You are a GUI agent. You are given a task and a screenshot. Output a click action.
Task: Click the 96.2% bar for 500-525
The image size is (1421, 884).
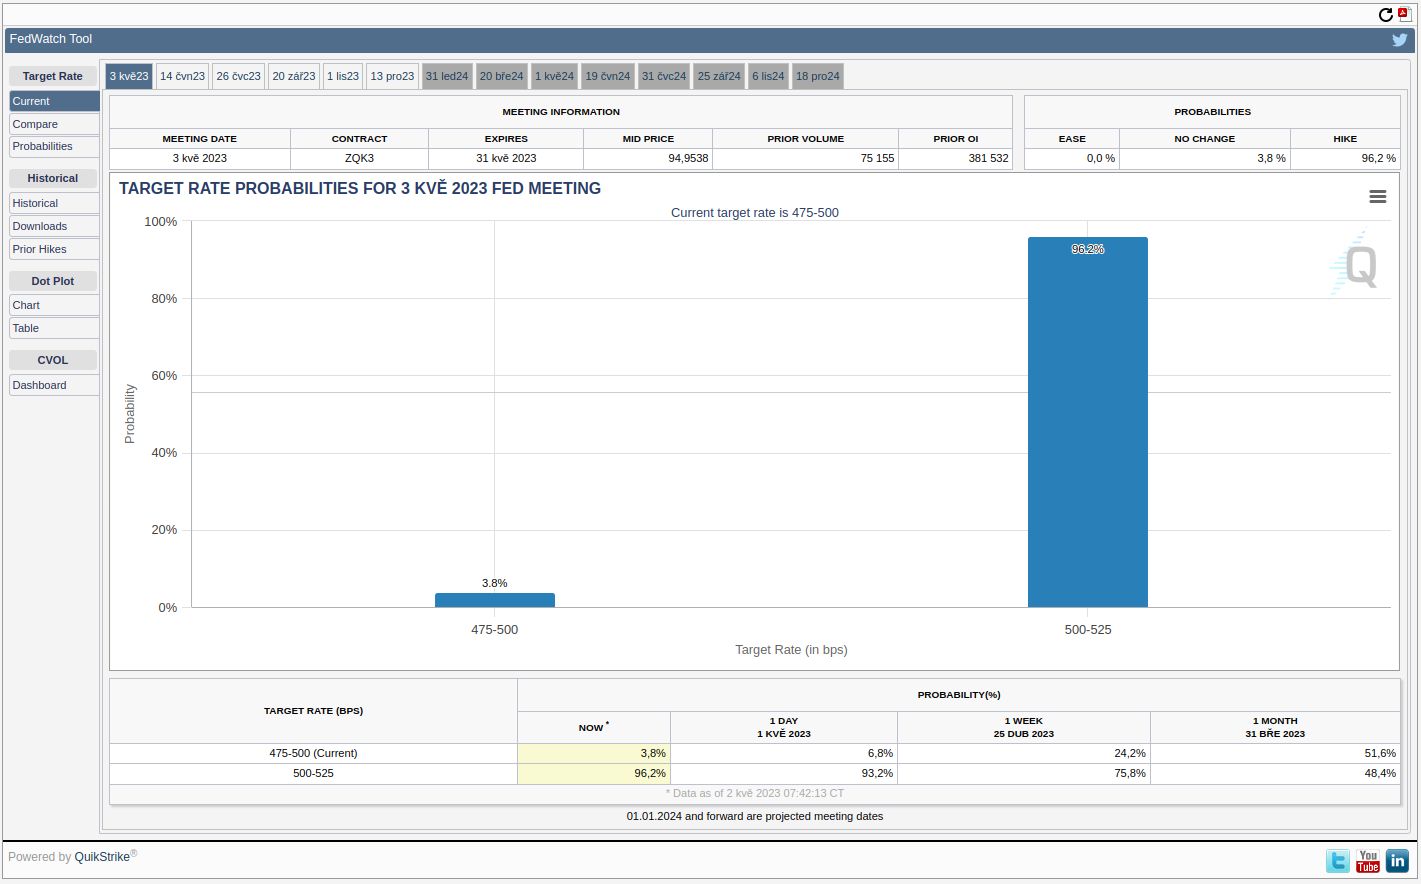click(1087, 422)
